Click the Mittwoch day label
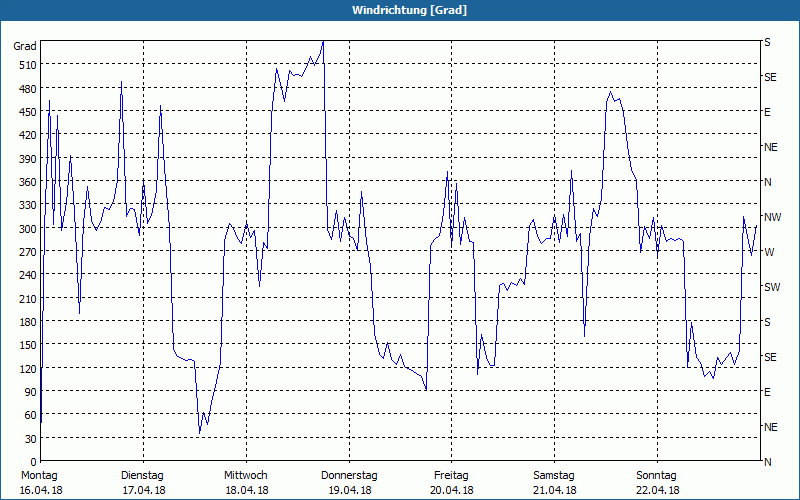Viewport: 800px width, 500px height. [x=245, y=476]
